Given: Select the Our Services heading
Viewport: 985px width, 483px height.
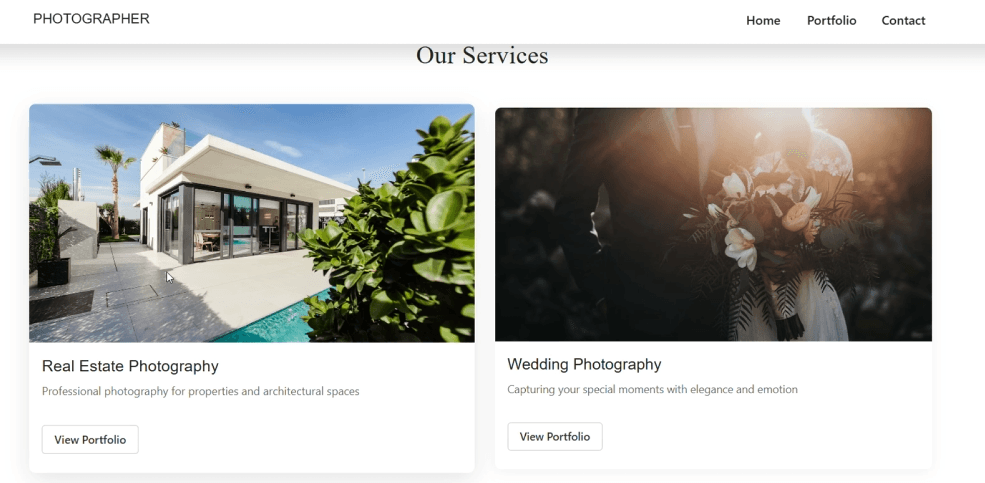Looking at the screenshot, I should click(x=482, y=55).
